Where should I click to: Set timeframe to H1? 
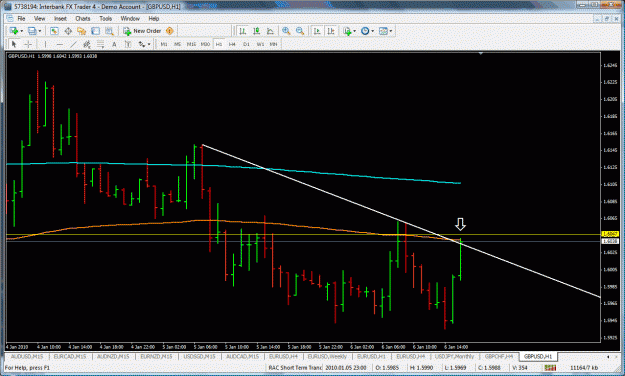(x=219, y=44)
